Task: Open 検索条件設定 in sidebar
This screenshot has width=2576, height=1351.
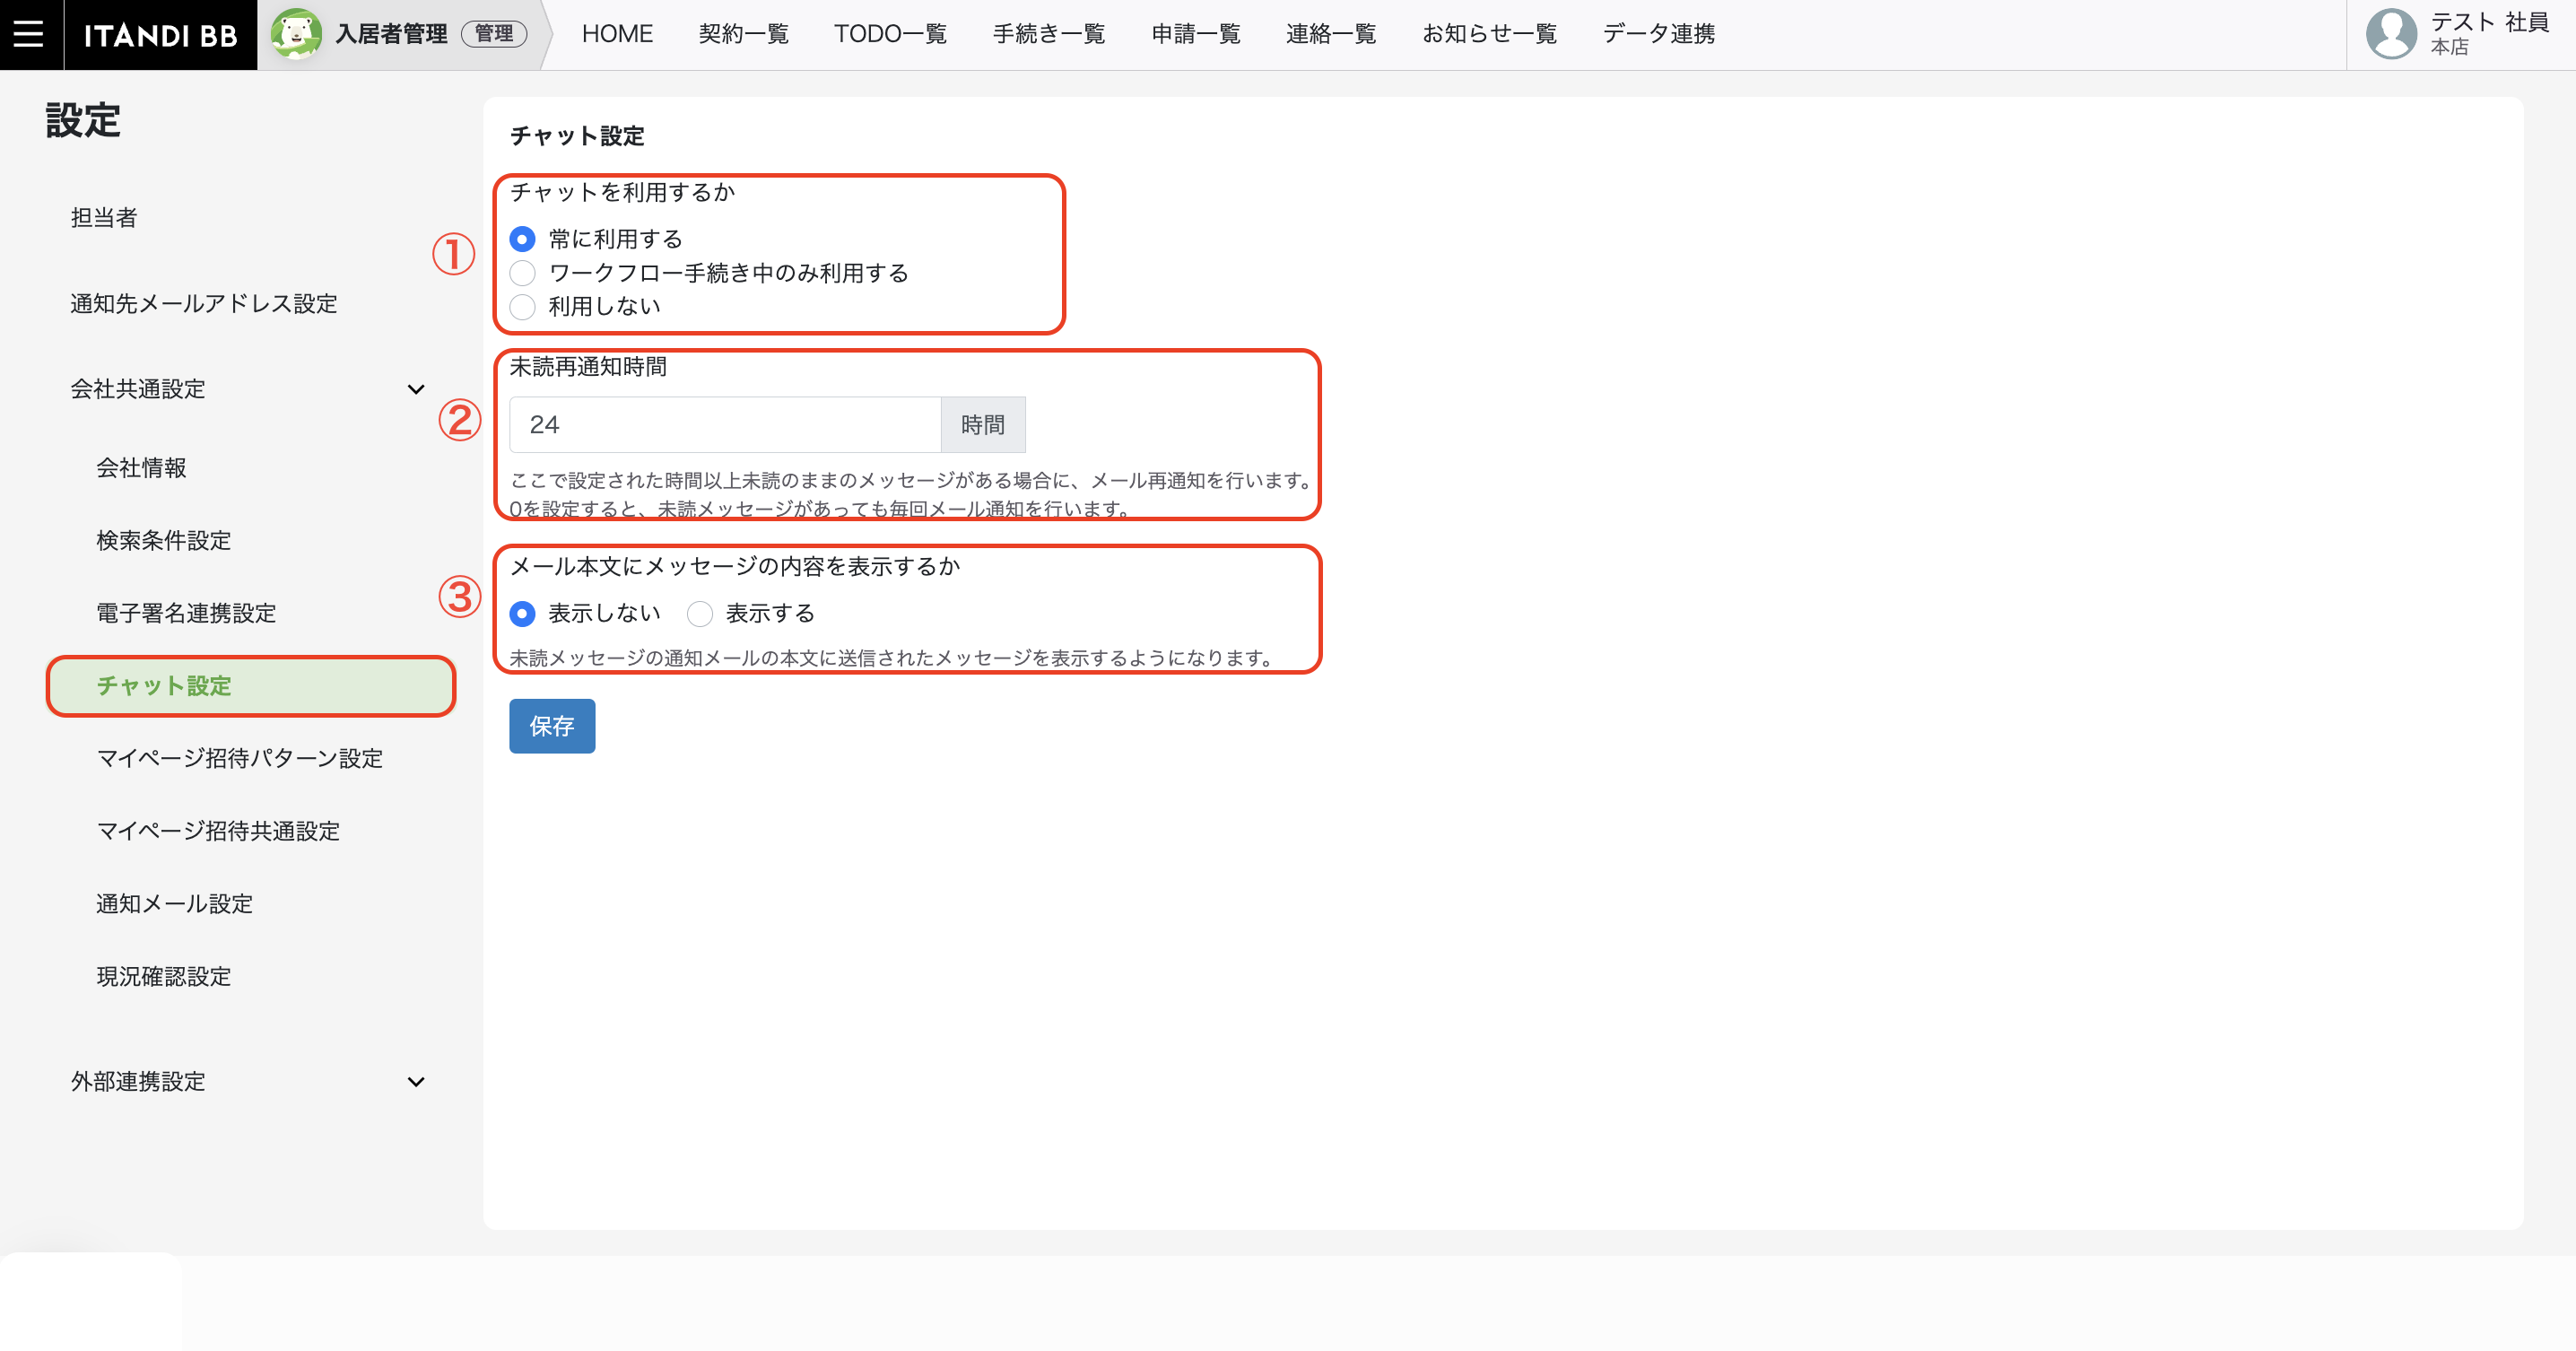Action: pos(164,540)
